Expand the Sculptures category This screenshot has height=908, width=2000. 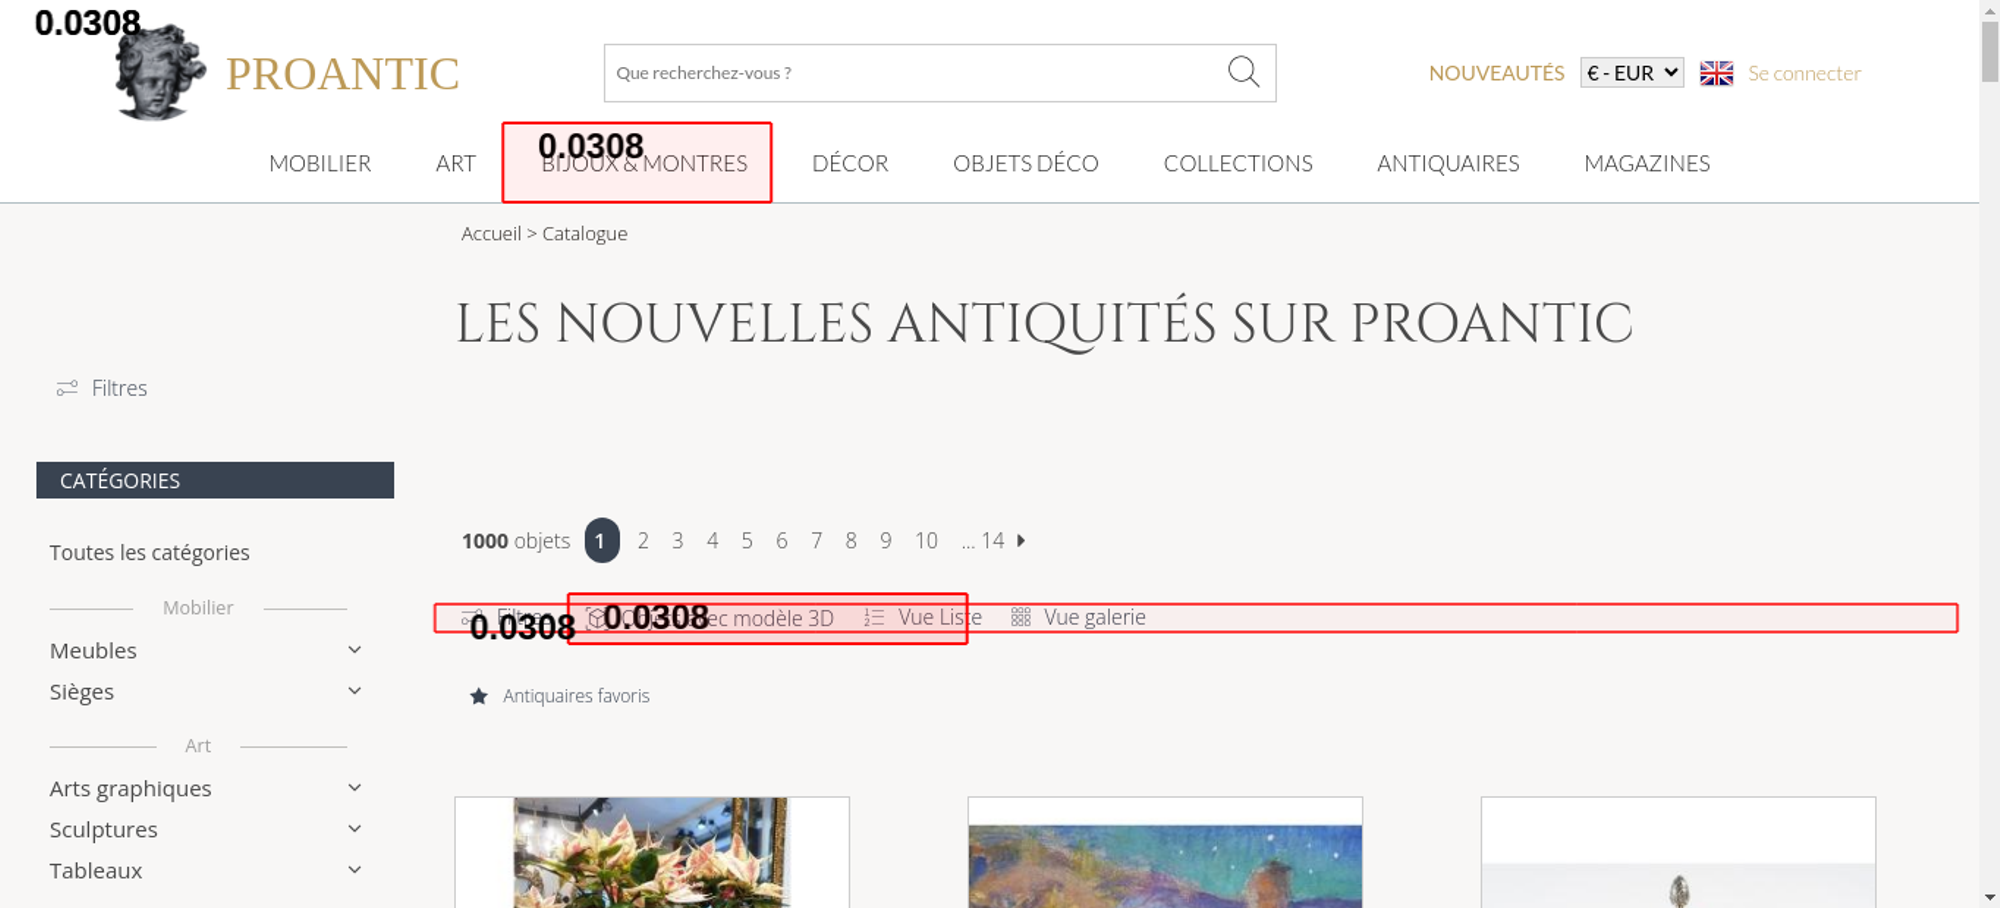click(x=354, y=829)
